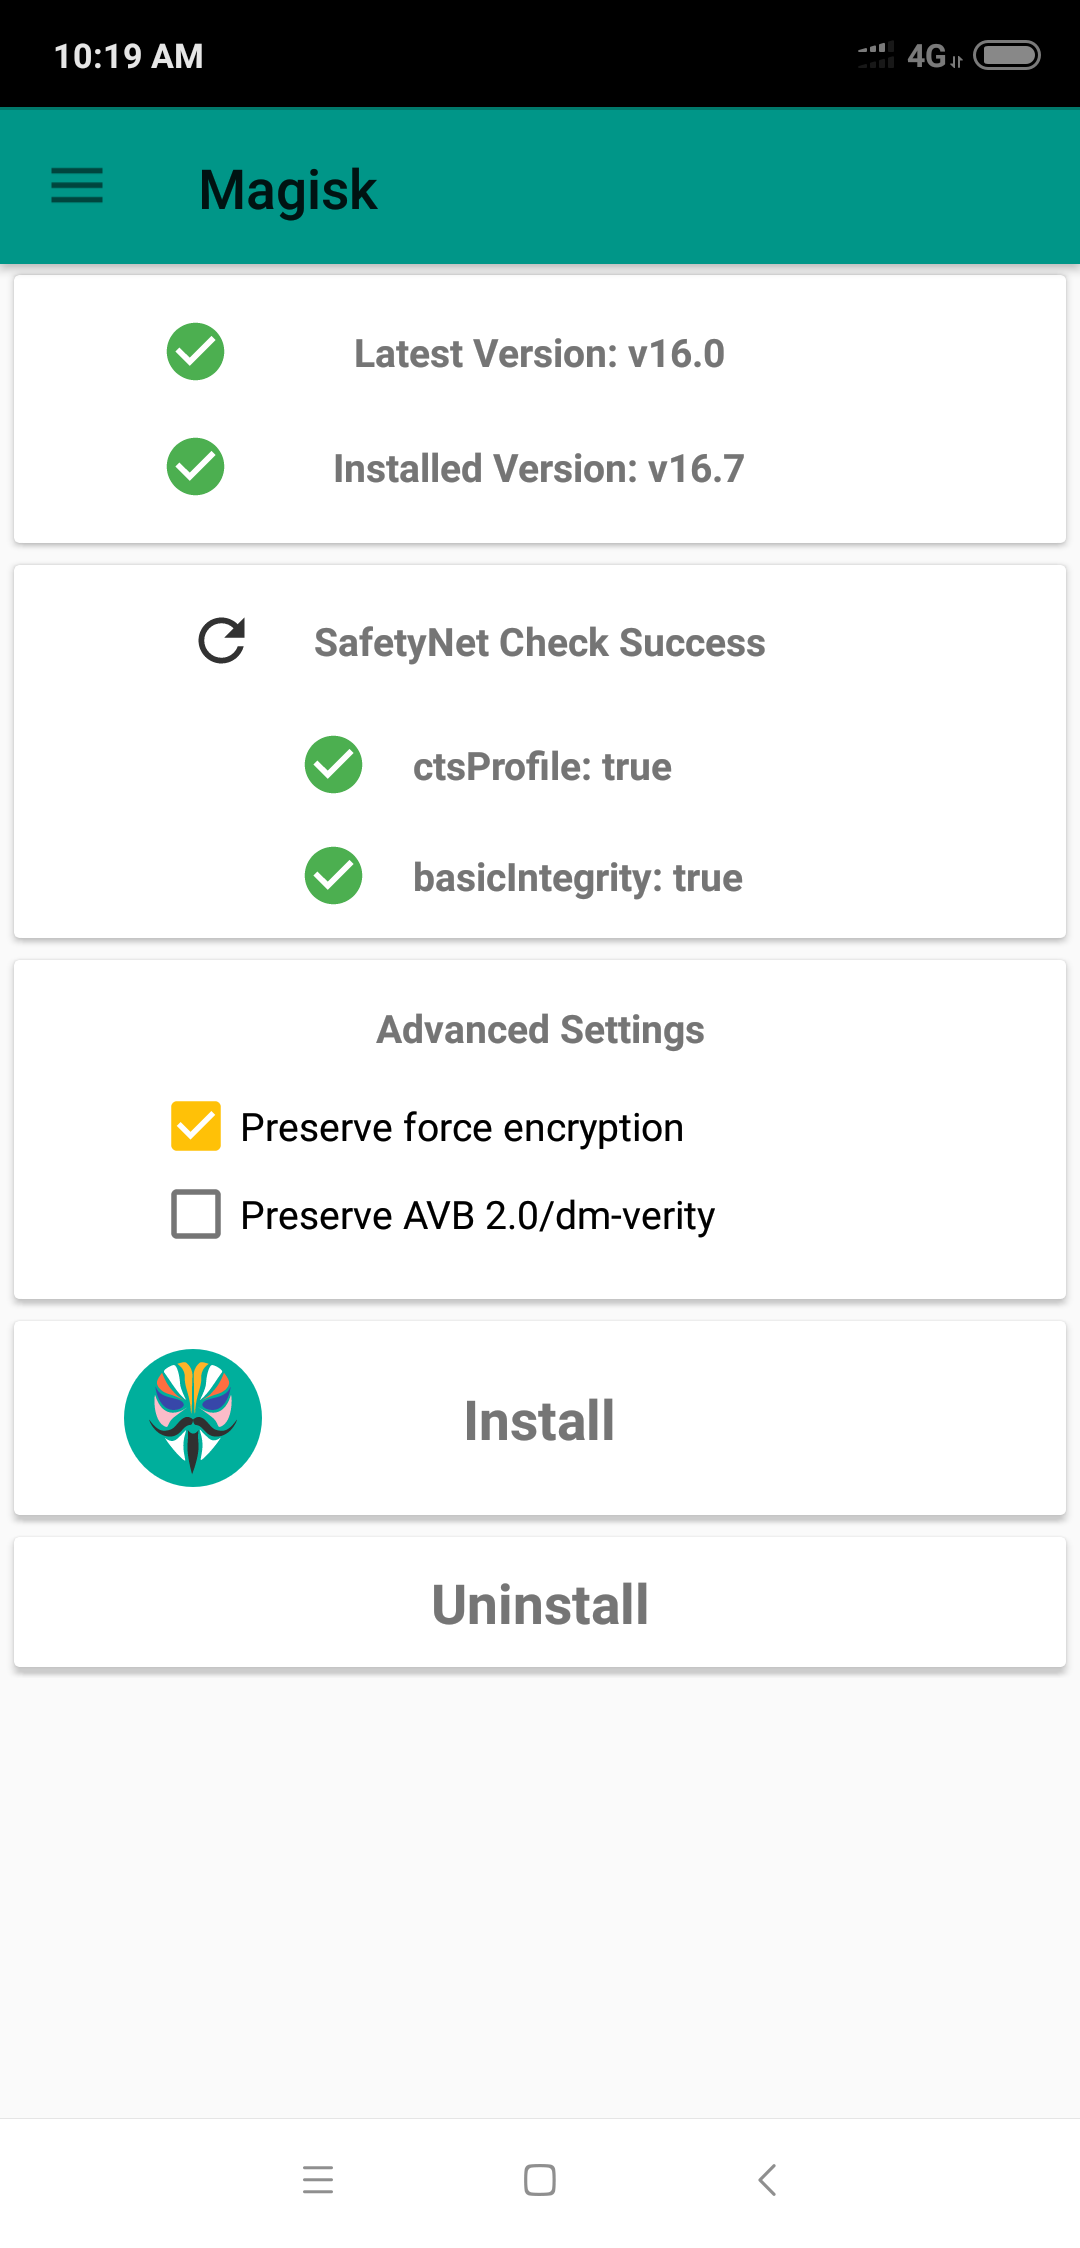Tap the Magisk mask logo icon
This screenshot has width=1080, height=2248.
coord(193,1418)
